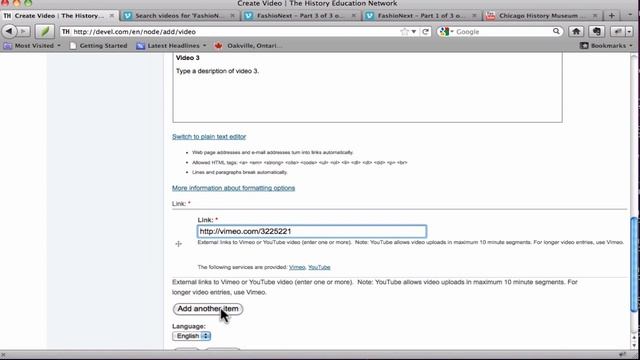Open Getting Started bookmark
This screenshot has height=360, width=640.
[x=98, y=46]
